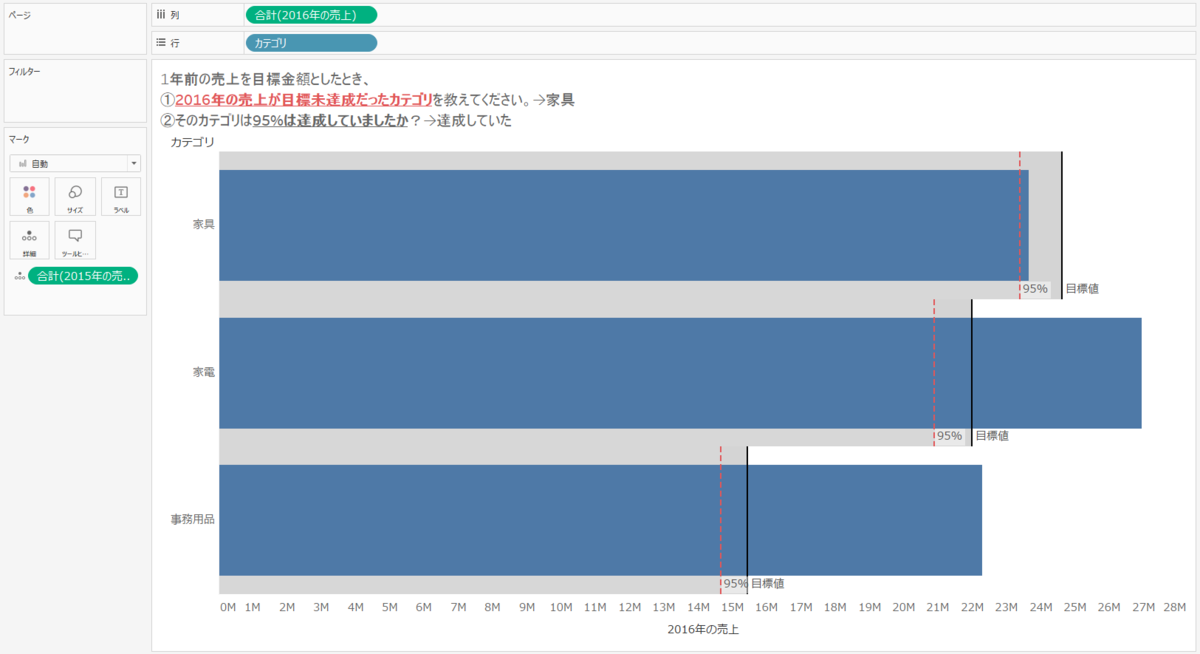Click the red underlined 2016年の売上が目標未達成だった title text
The height and width of the screenshot is (654, 1200).
(303, 100)
